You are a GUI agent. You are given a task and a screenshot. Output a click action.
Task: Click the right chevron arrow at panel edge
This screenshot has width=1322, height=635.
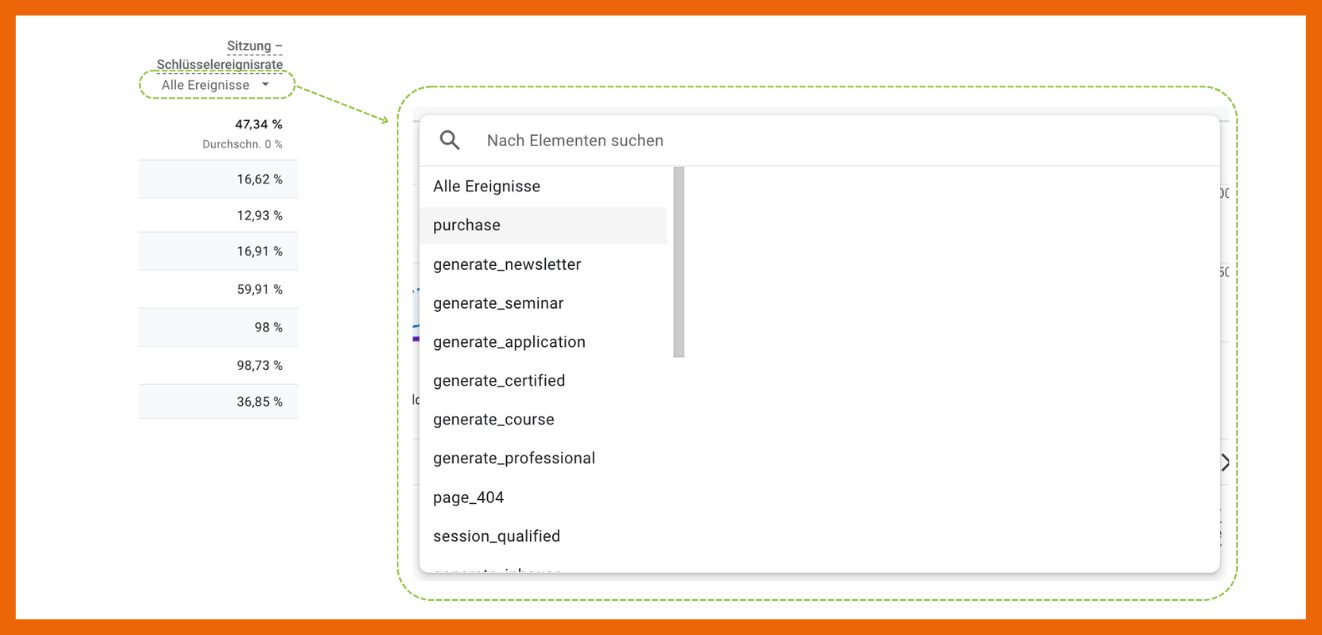1224,462
